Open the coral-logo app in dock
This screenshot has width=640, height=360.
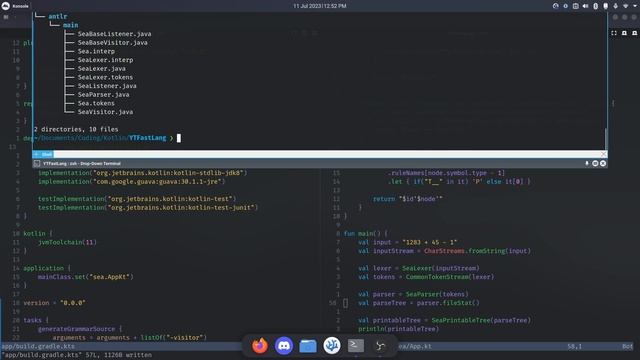tap(332, 346)
